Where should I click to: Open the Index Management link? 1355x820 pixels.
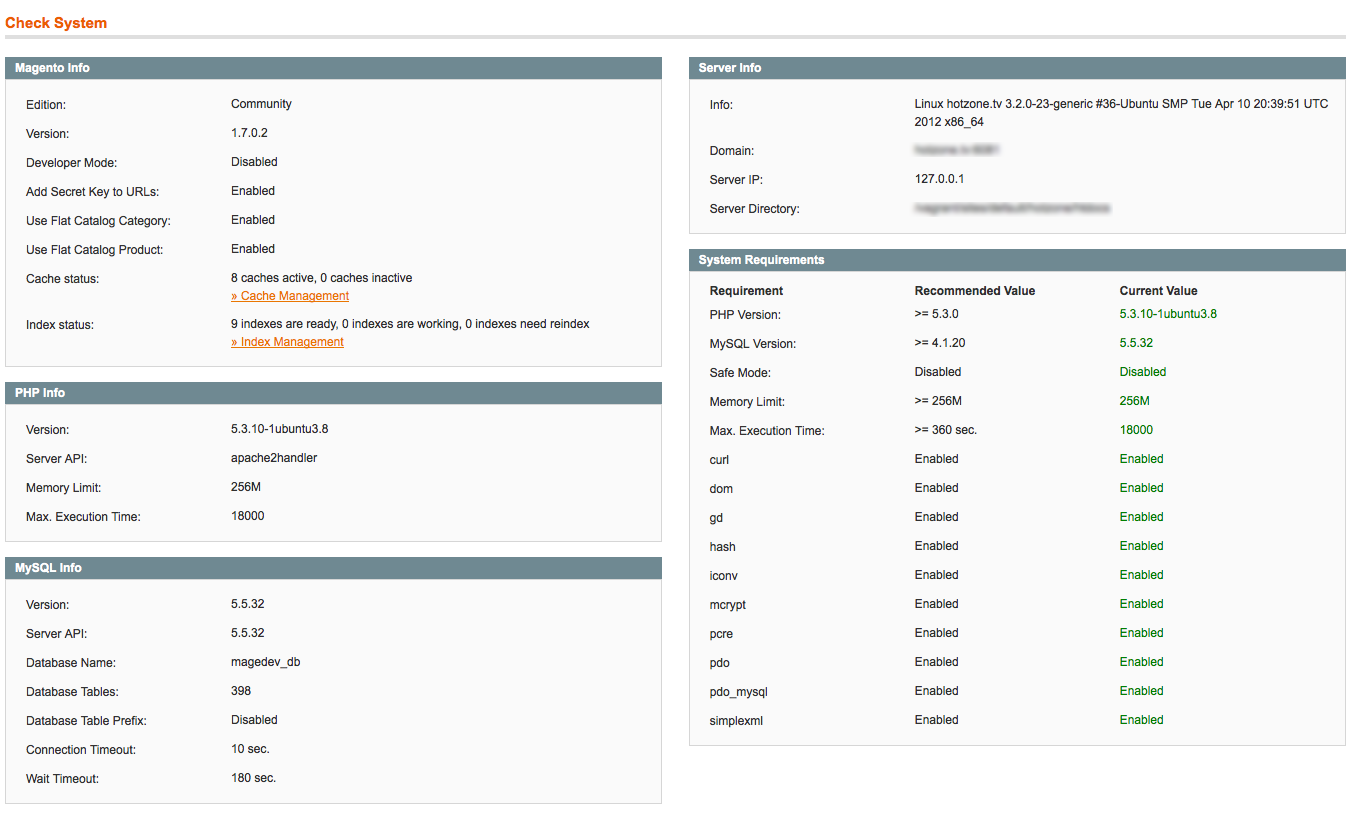tap(287, 342)
